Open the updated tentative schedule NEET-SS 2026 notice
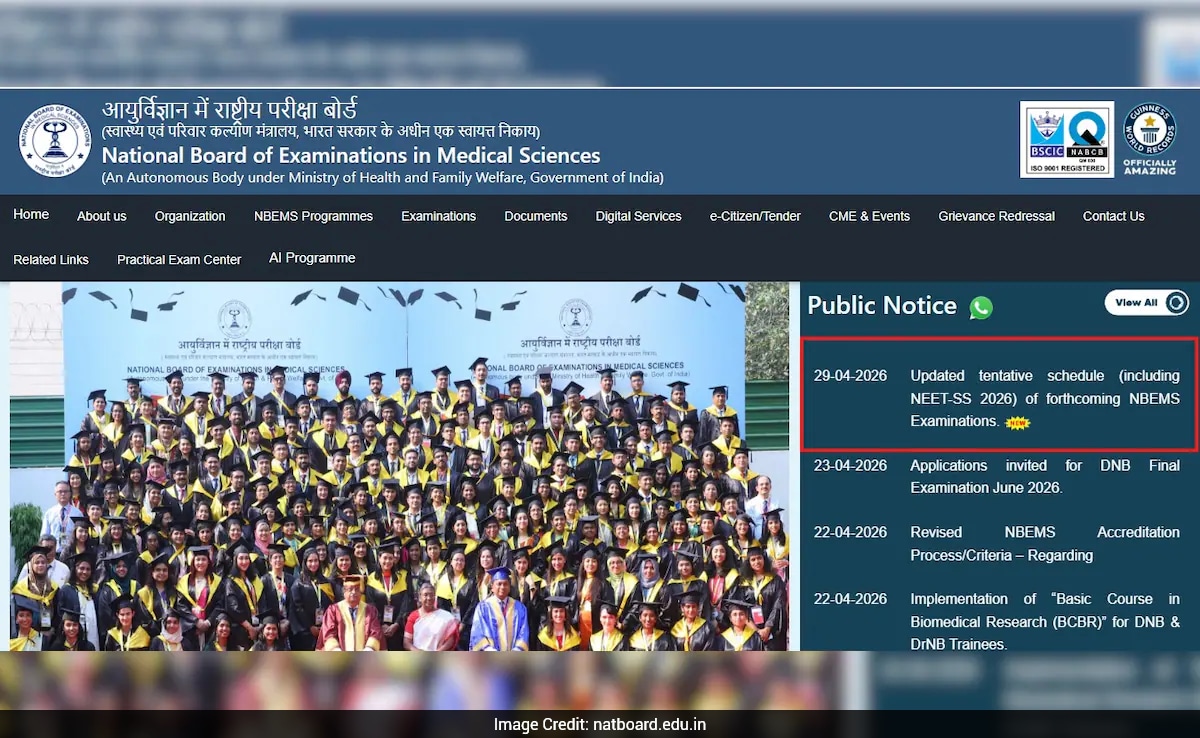Image resolution: width=1200 pixels, height=738 pixels. 1044,398
